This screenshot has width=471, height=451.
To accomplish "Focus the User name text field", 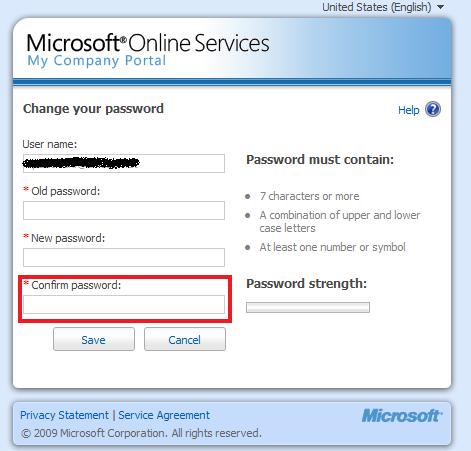I will point(124,163).
